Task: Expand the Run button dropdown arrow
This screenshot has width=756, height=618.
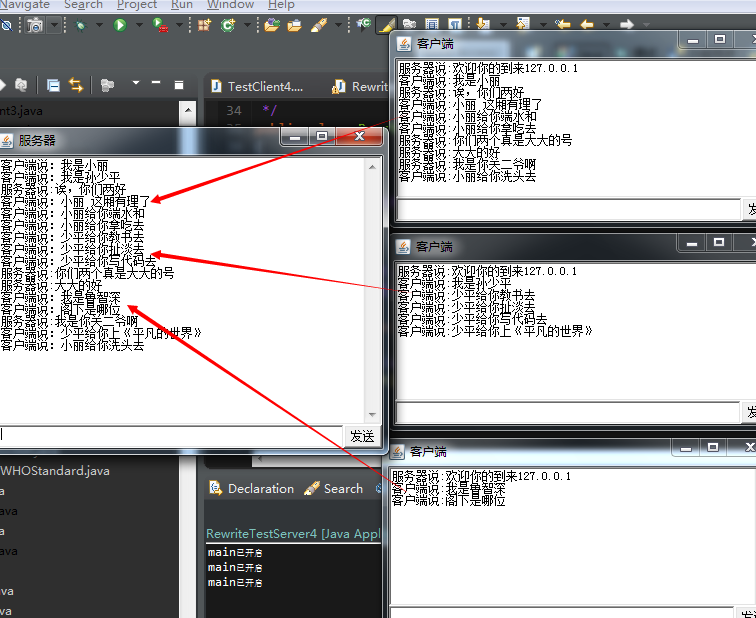Action: [x=137, y=25]
